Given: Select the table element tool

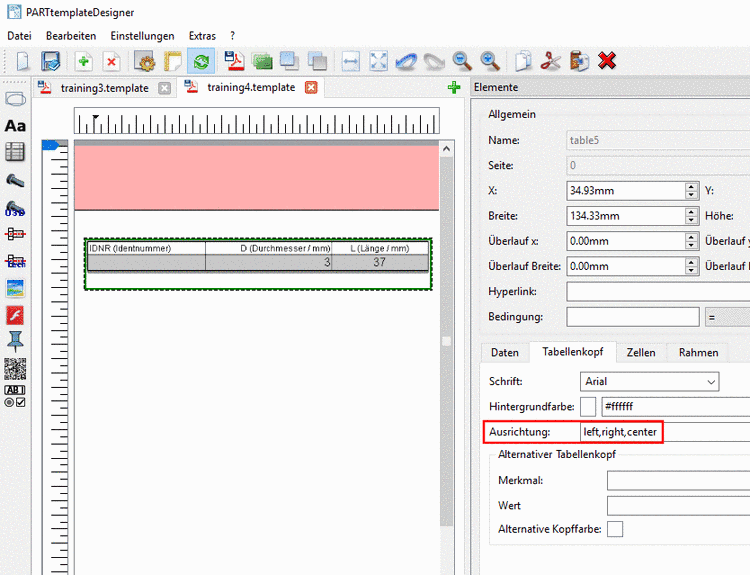Looking at the screenshot, I should point(15,152).
